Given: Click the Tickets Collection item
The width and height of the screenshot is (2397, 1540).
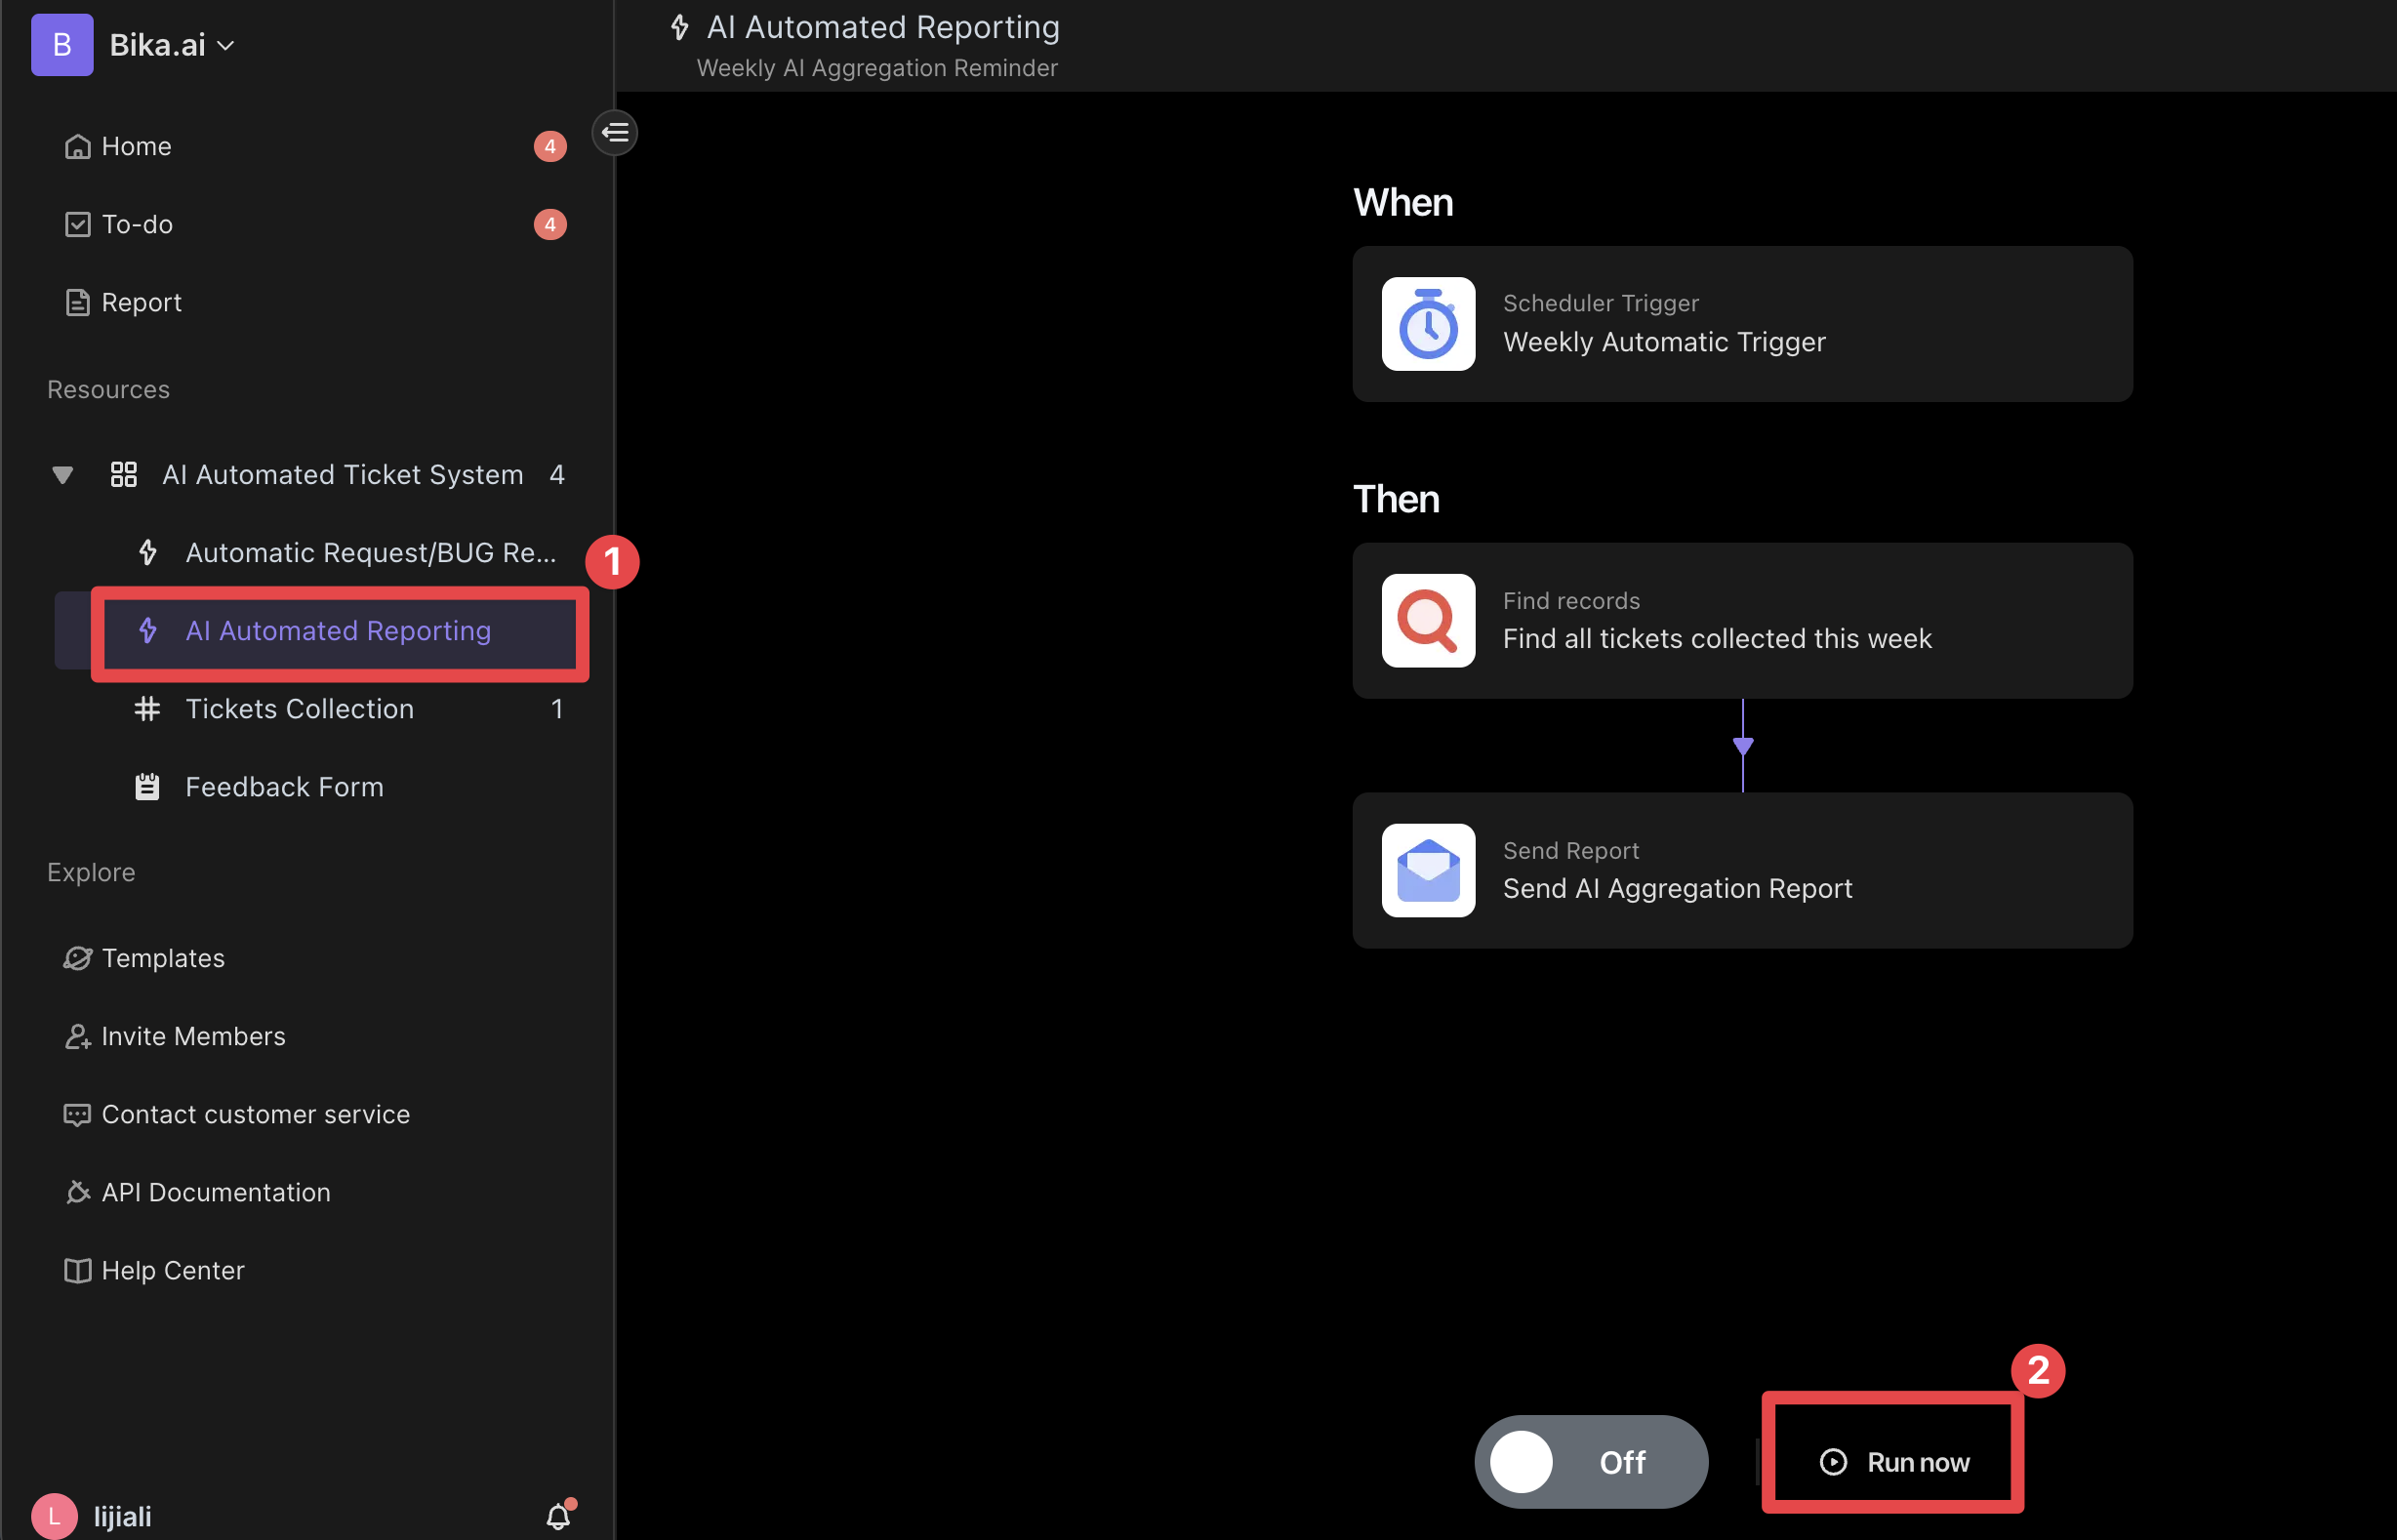Looking at the screenshot, I should (301, 708).
